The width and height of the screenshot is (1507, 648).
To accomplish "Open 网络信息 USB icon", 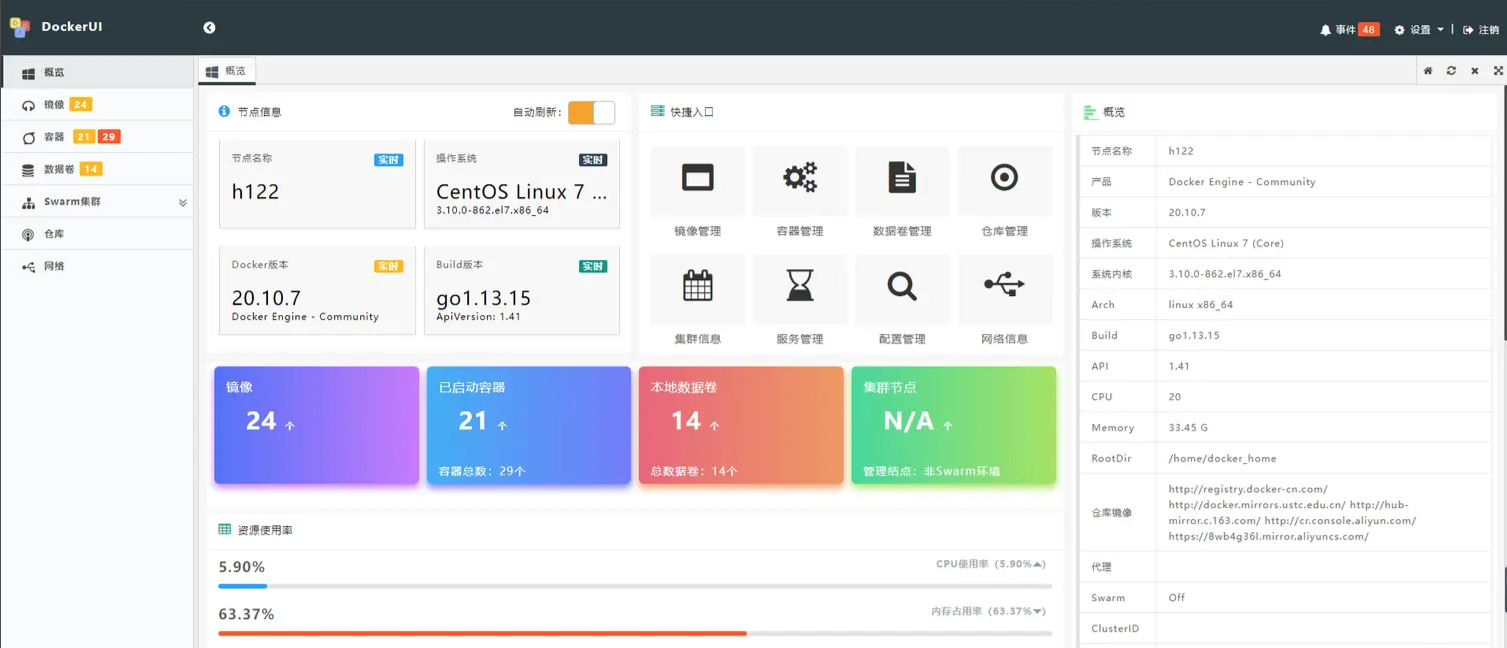I will coord(1004,286).
